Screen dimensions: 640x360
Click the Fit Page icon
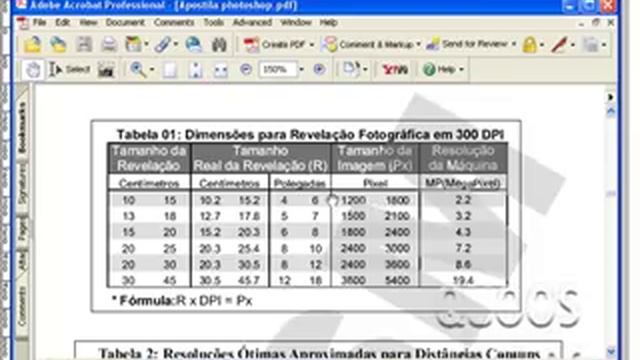pyautogui.click(x=196, y=70)
